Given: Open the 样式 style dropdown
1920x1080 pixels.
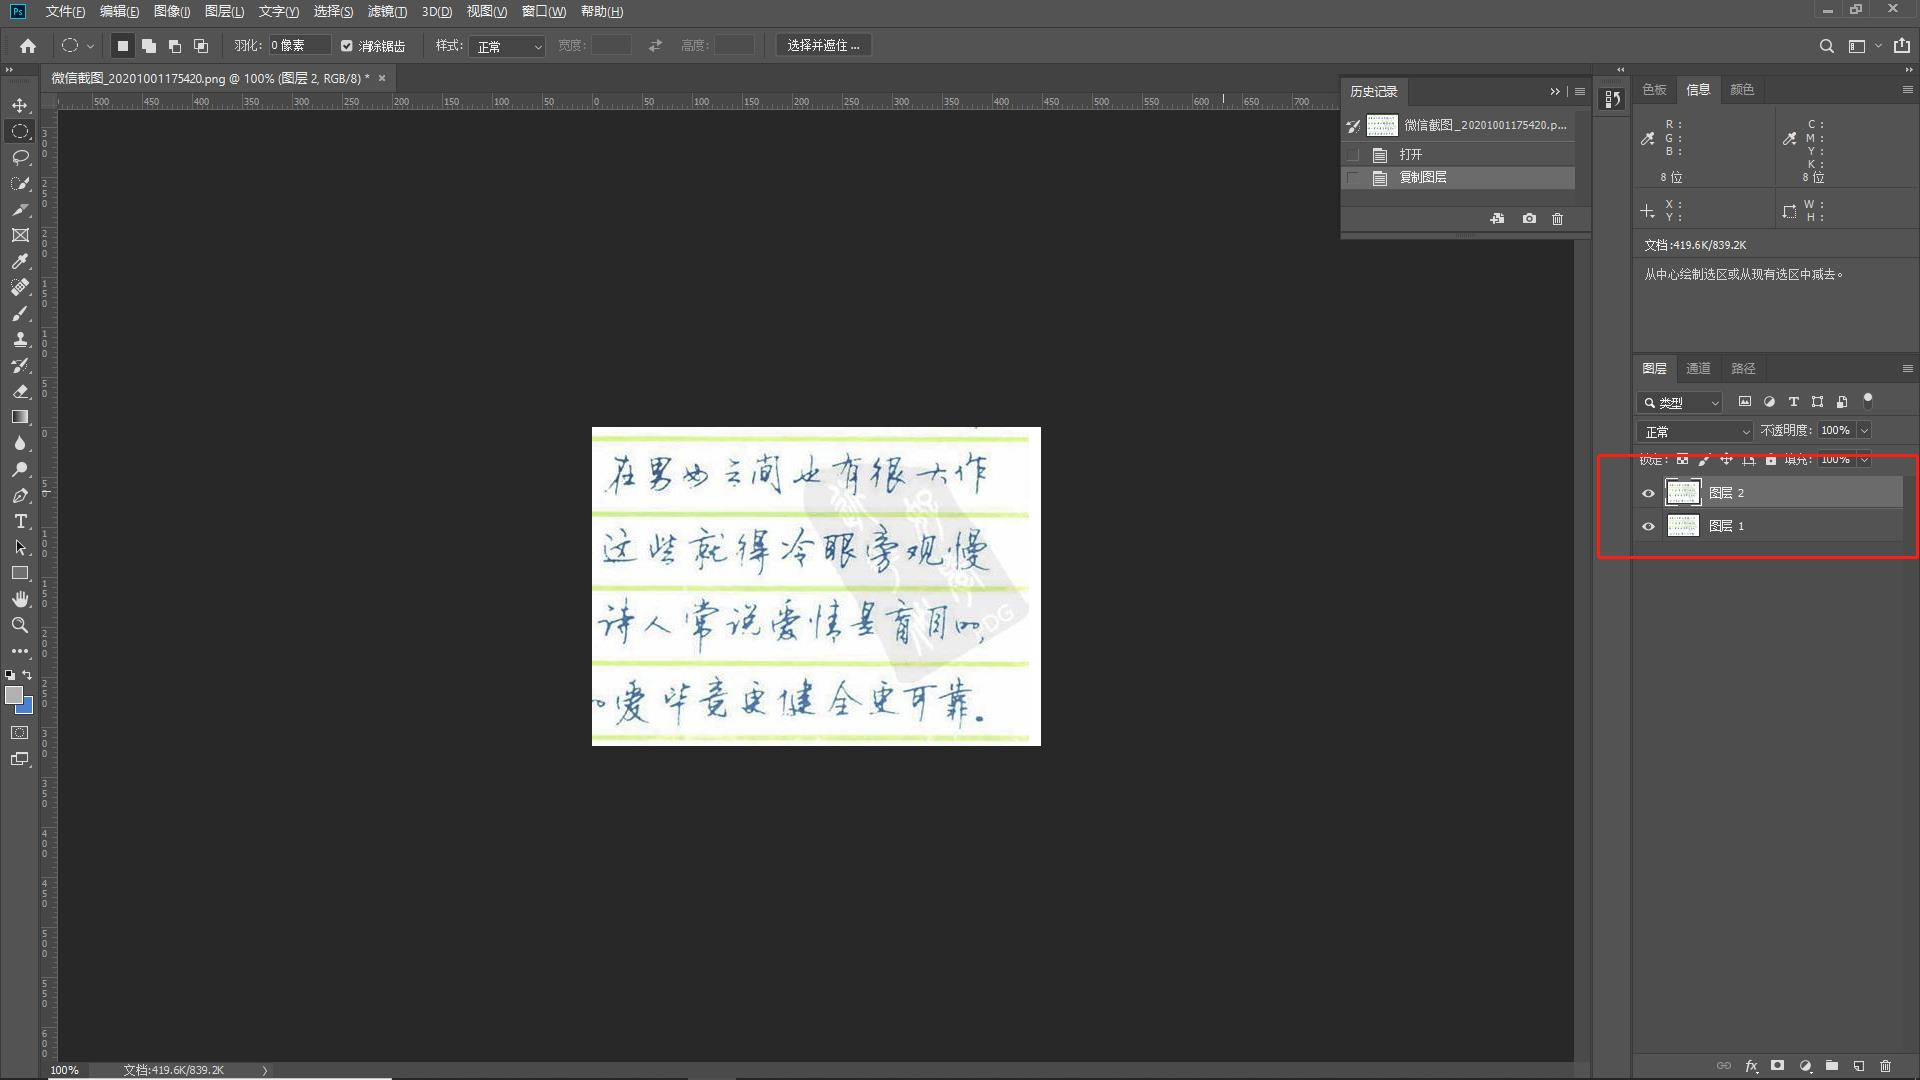Looking at the screenshot, I should click(507, 46).
